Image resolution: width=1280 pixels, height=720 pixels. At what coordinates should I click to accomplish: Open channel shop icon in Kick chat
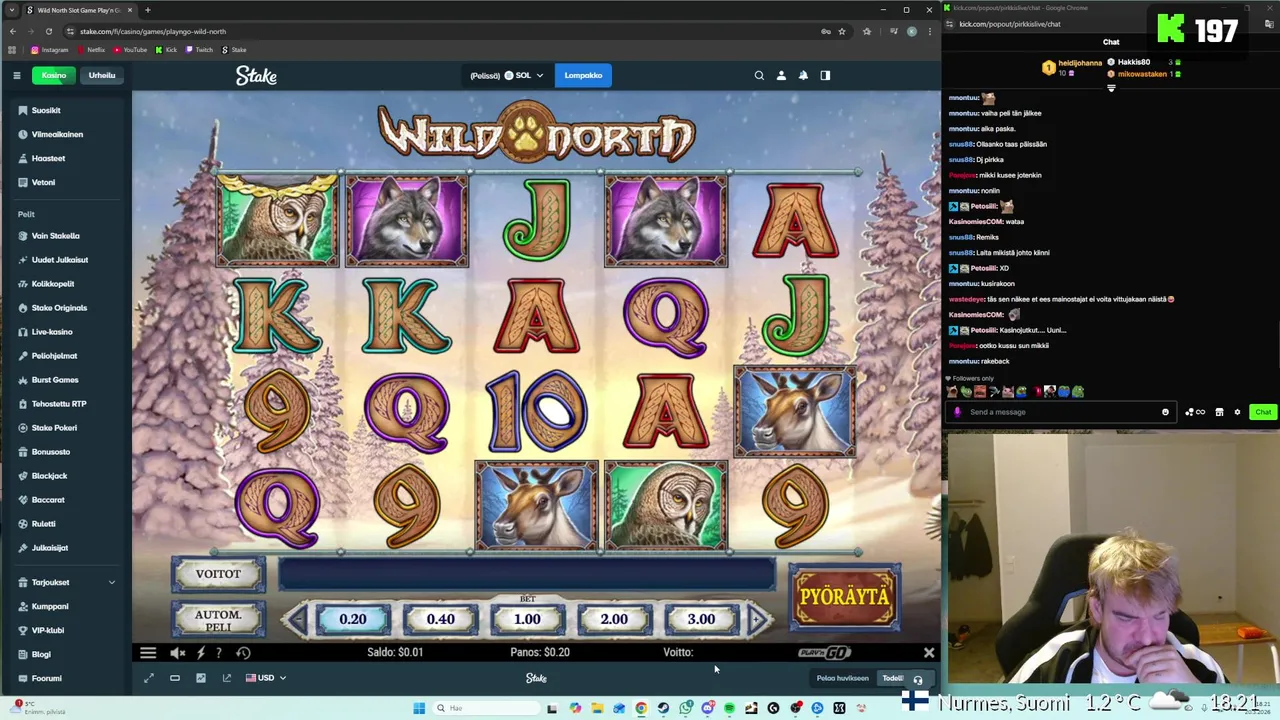1219,412
